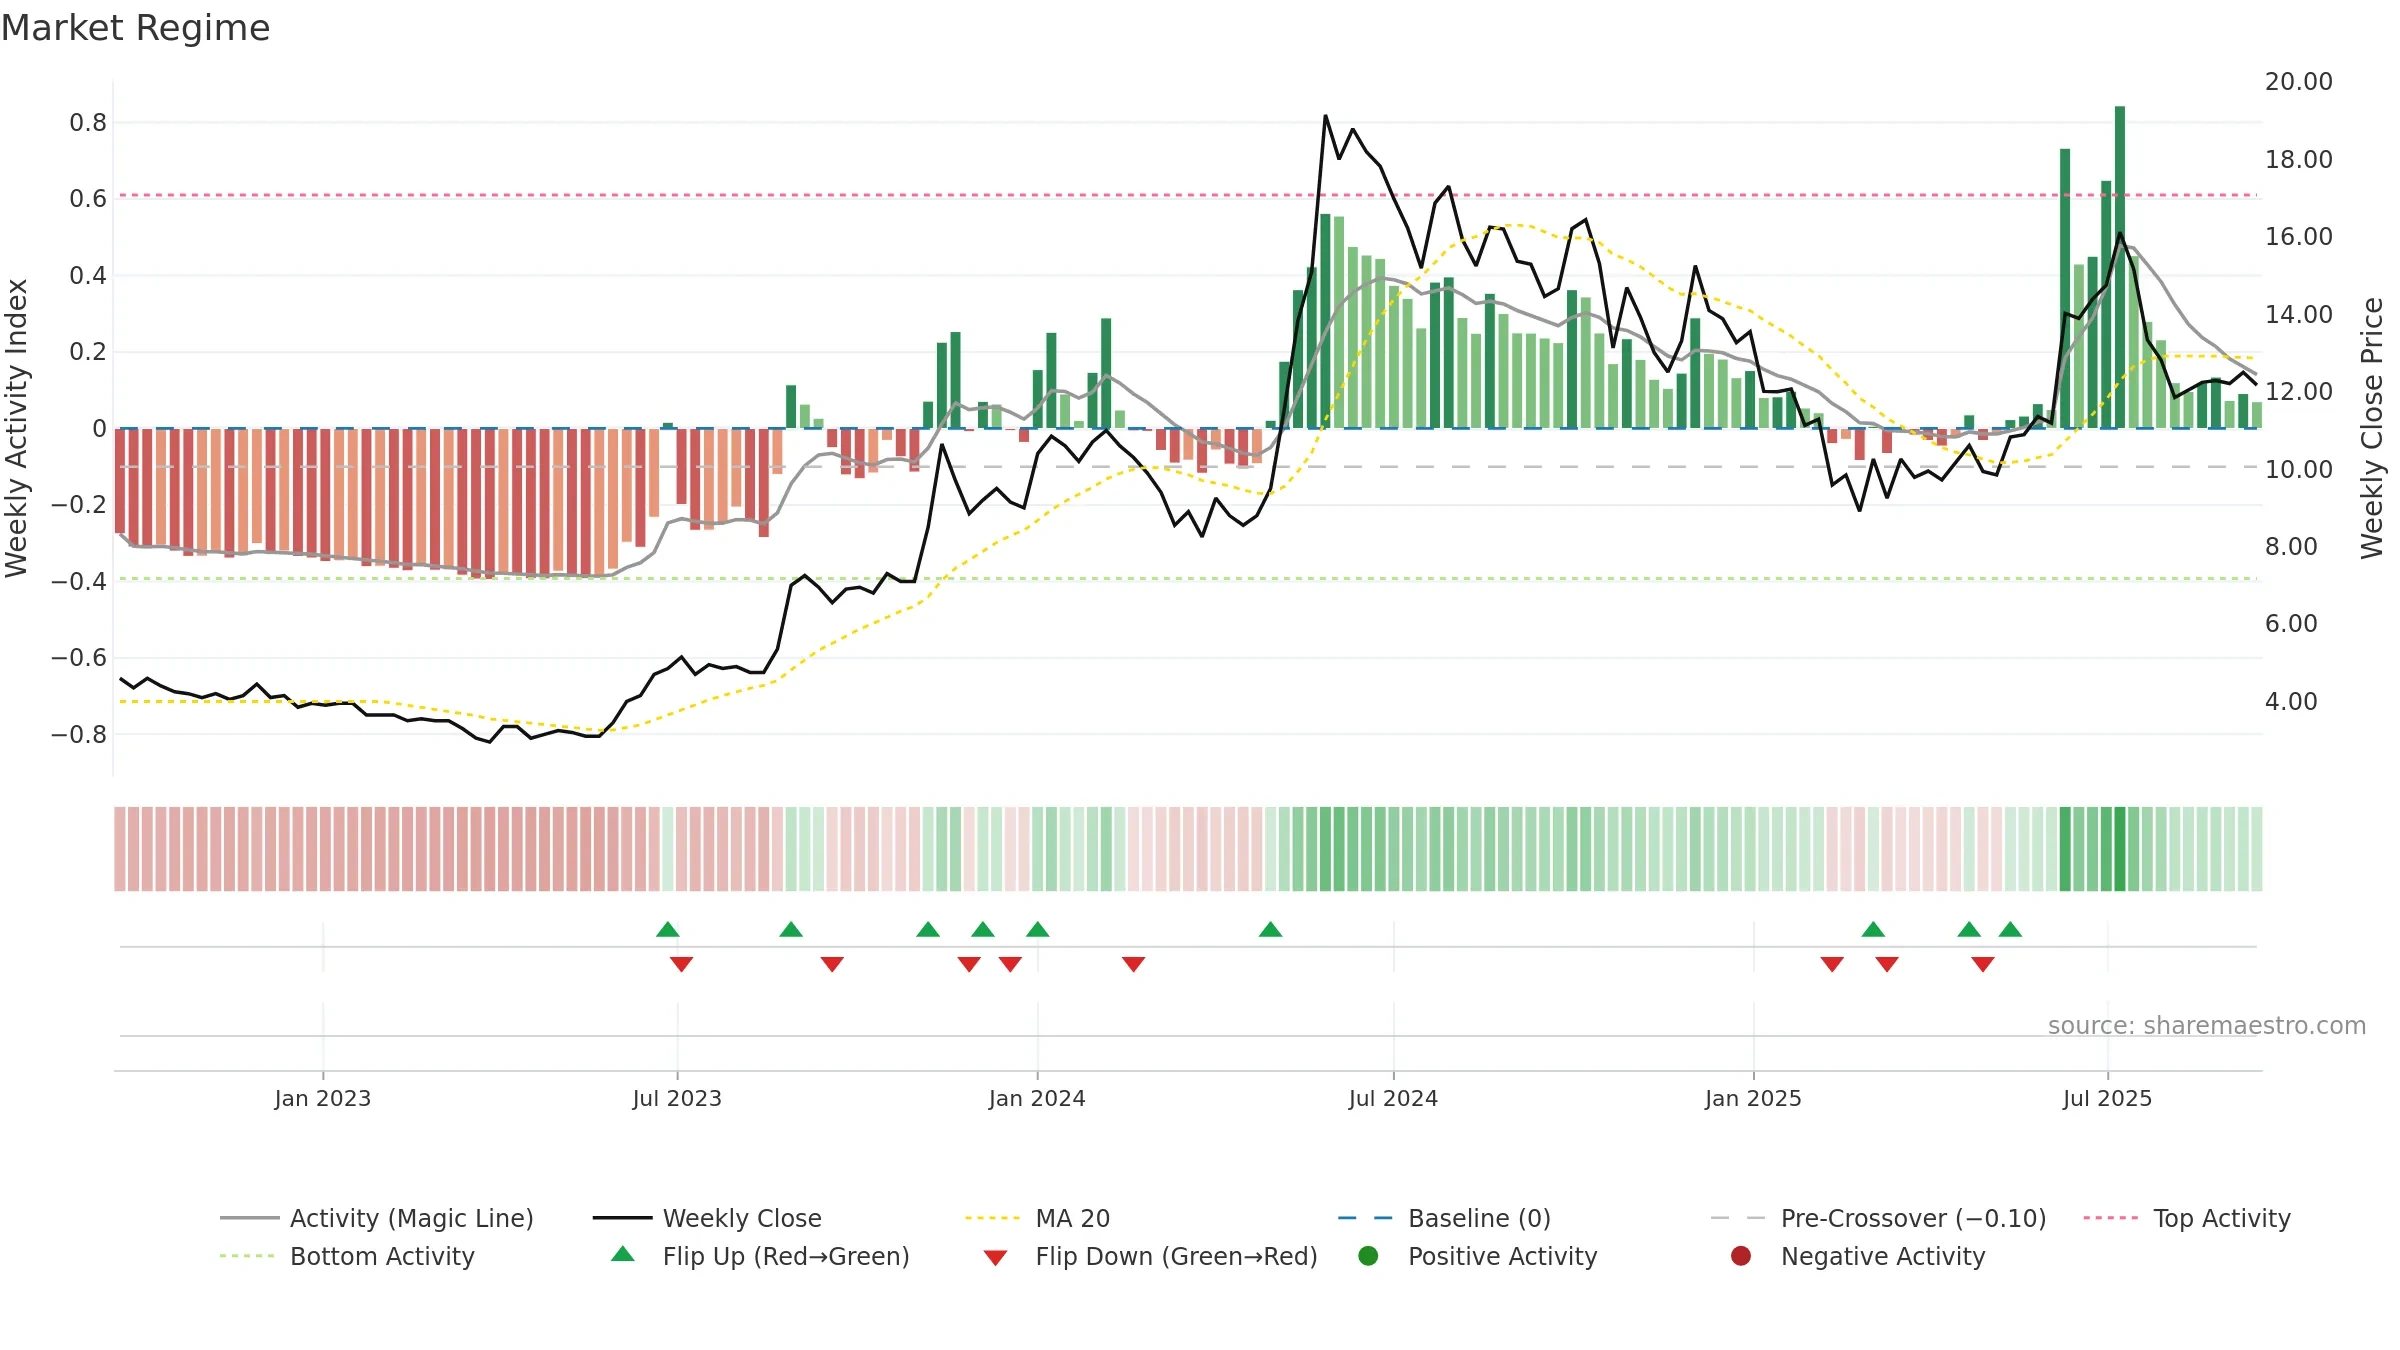Toggle the Top Activity legend entry
This screenshot has height=1350, width=2400.
(2187, 1218)
